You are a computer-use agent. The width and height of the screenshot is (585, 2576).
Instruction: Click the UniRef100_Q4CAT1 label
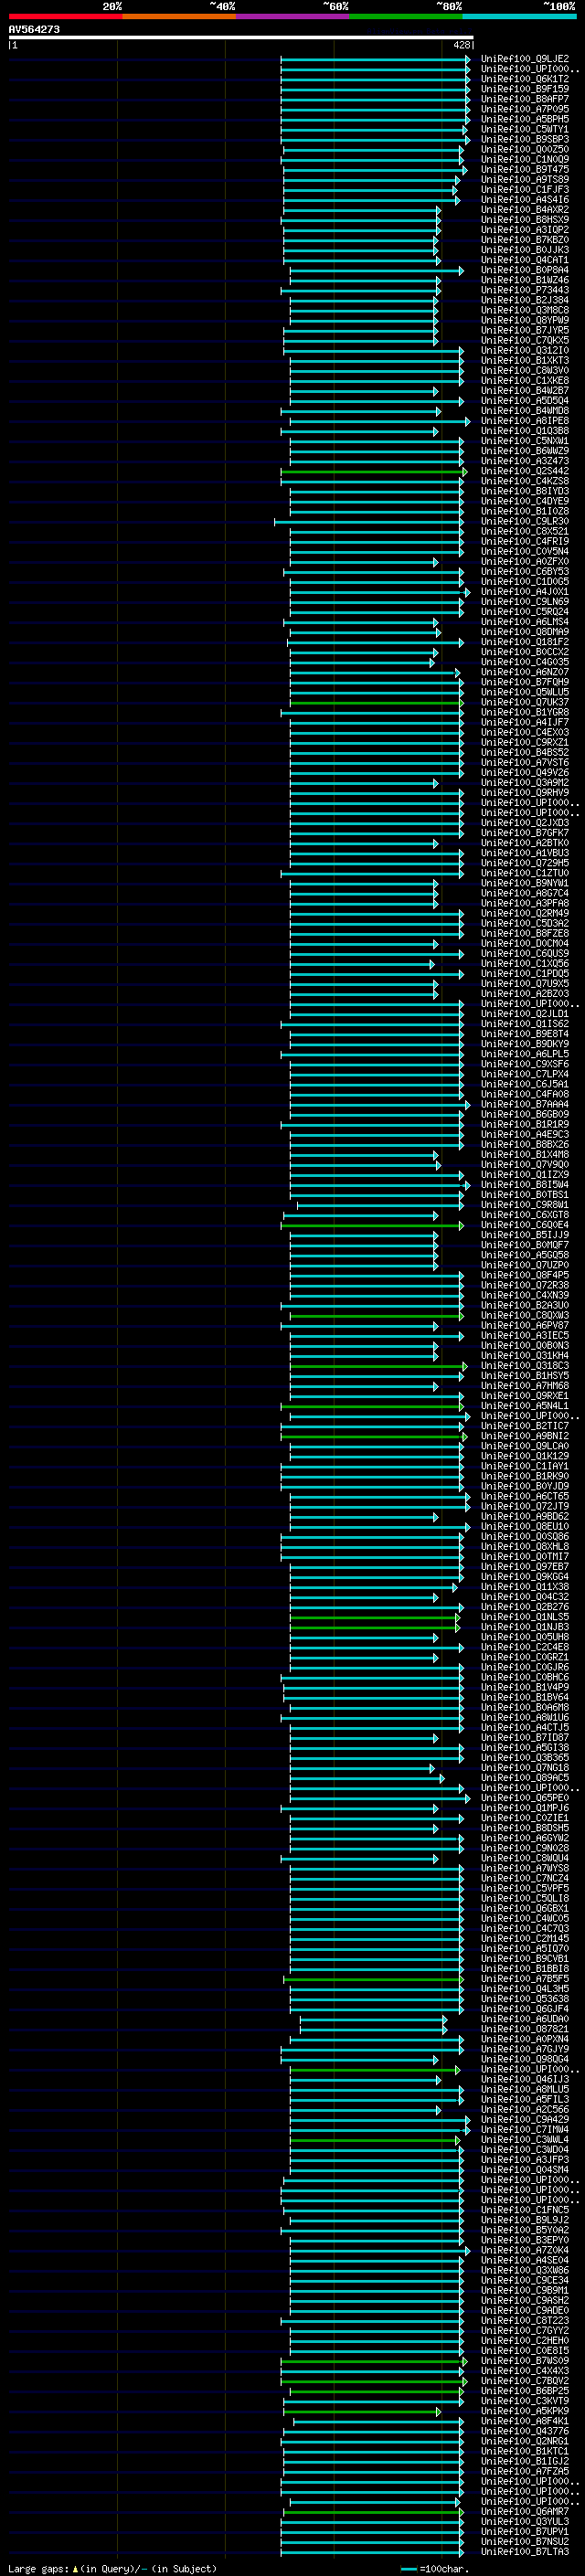coord(524,260)
